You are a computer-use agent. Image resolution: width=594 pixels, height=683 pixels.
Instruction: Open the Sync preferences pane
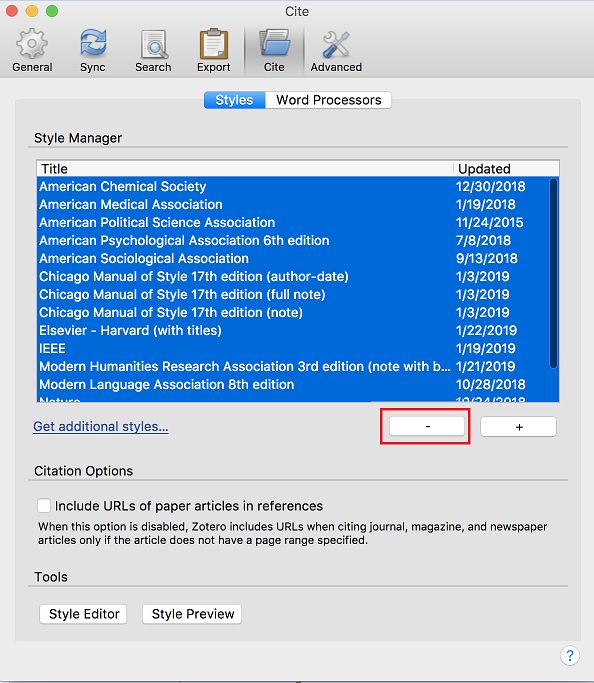pyautogui.click(x=93, y=51)
